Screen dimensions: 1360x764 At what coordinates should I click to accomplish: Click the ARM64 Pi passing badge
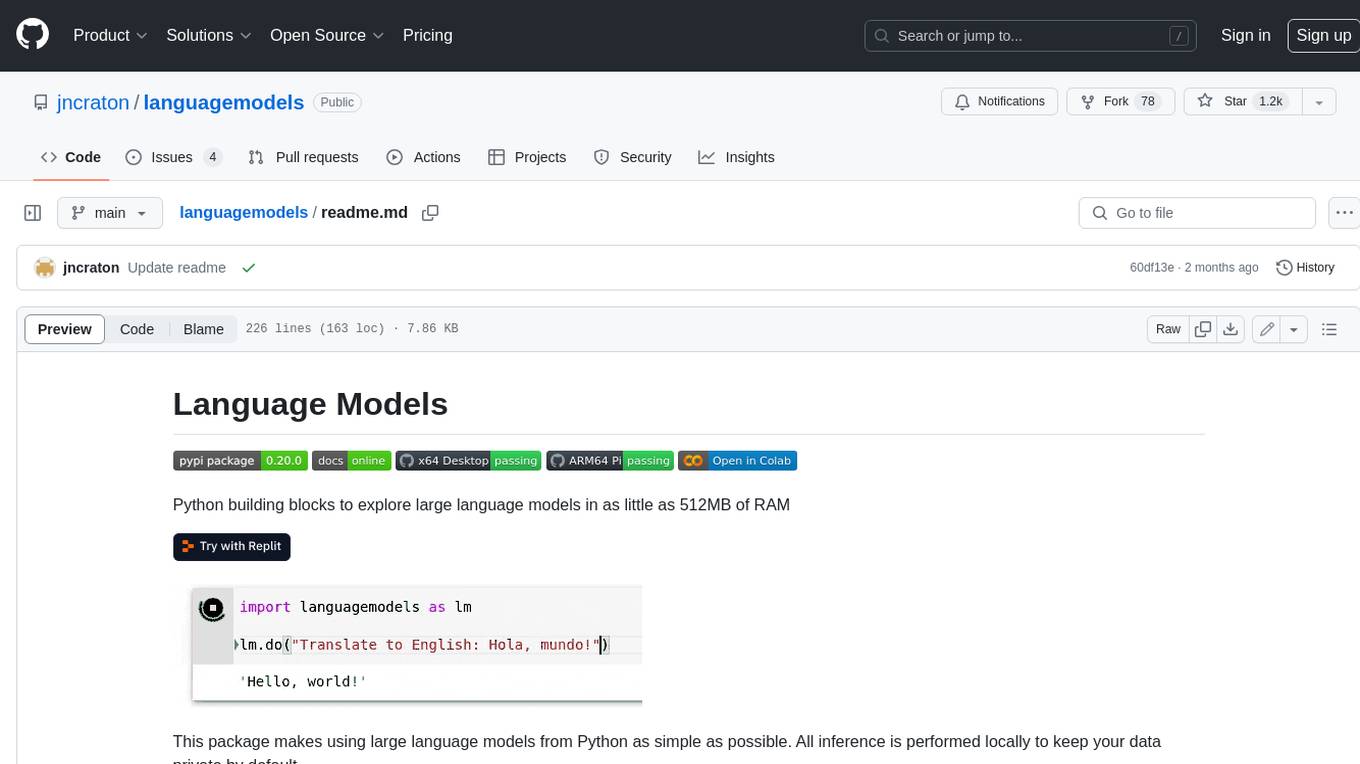tap(609, 461)
